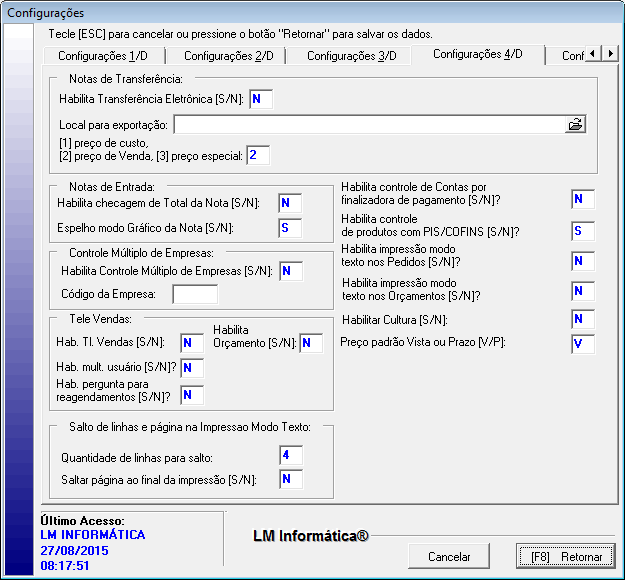
Task: Edit Habilita Transferência Eletrônica S/N field
Action: point(260,99)
